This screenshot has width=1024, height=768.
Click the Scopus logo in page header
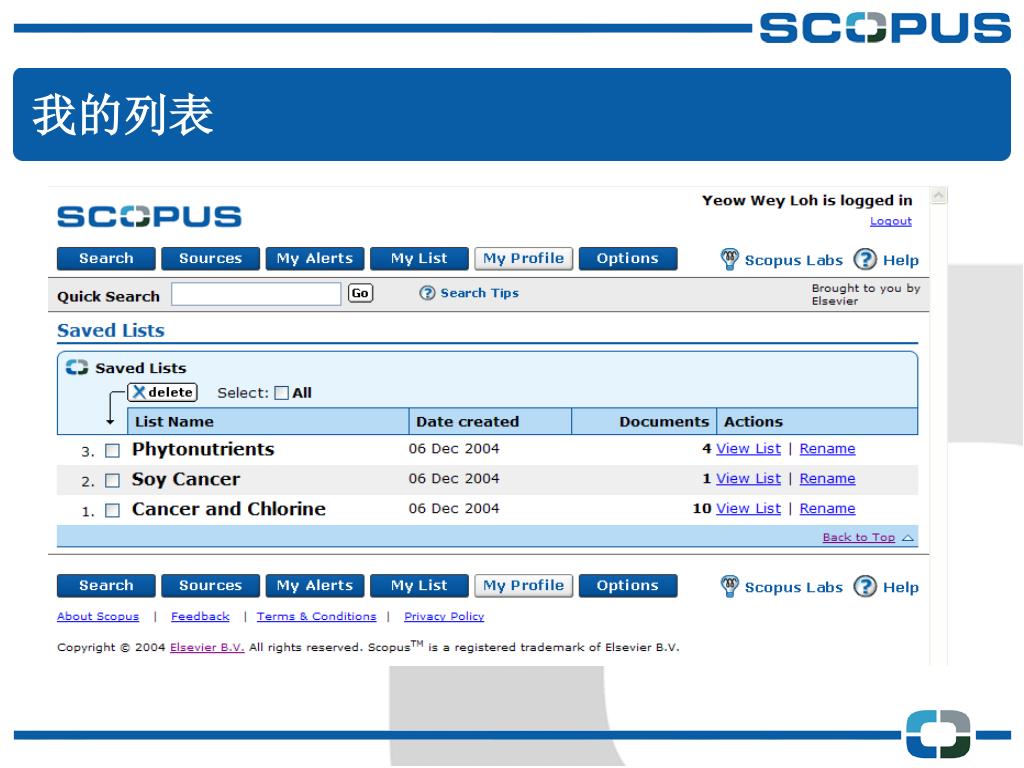point(150,216)
